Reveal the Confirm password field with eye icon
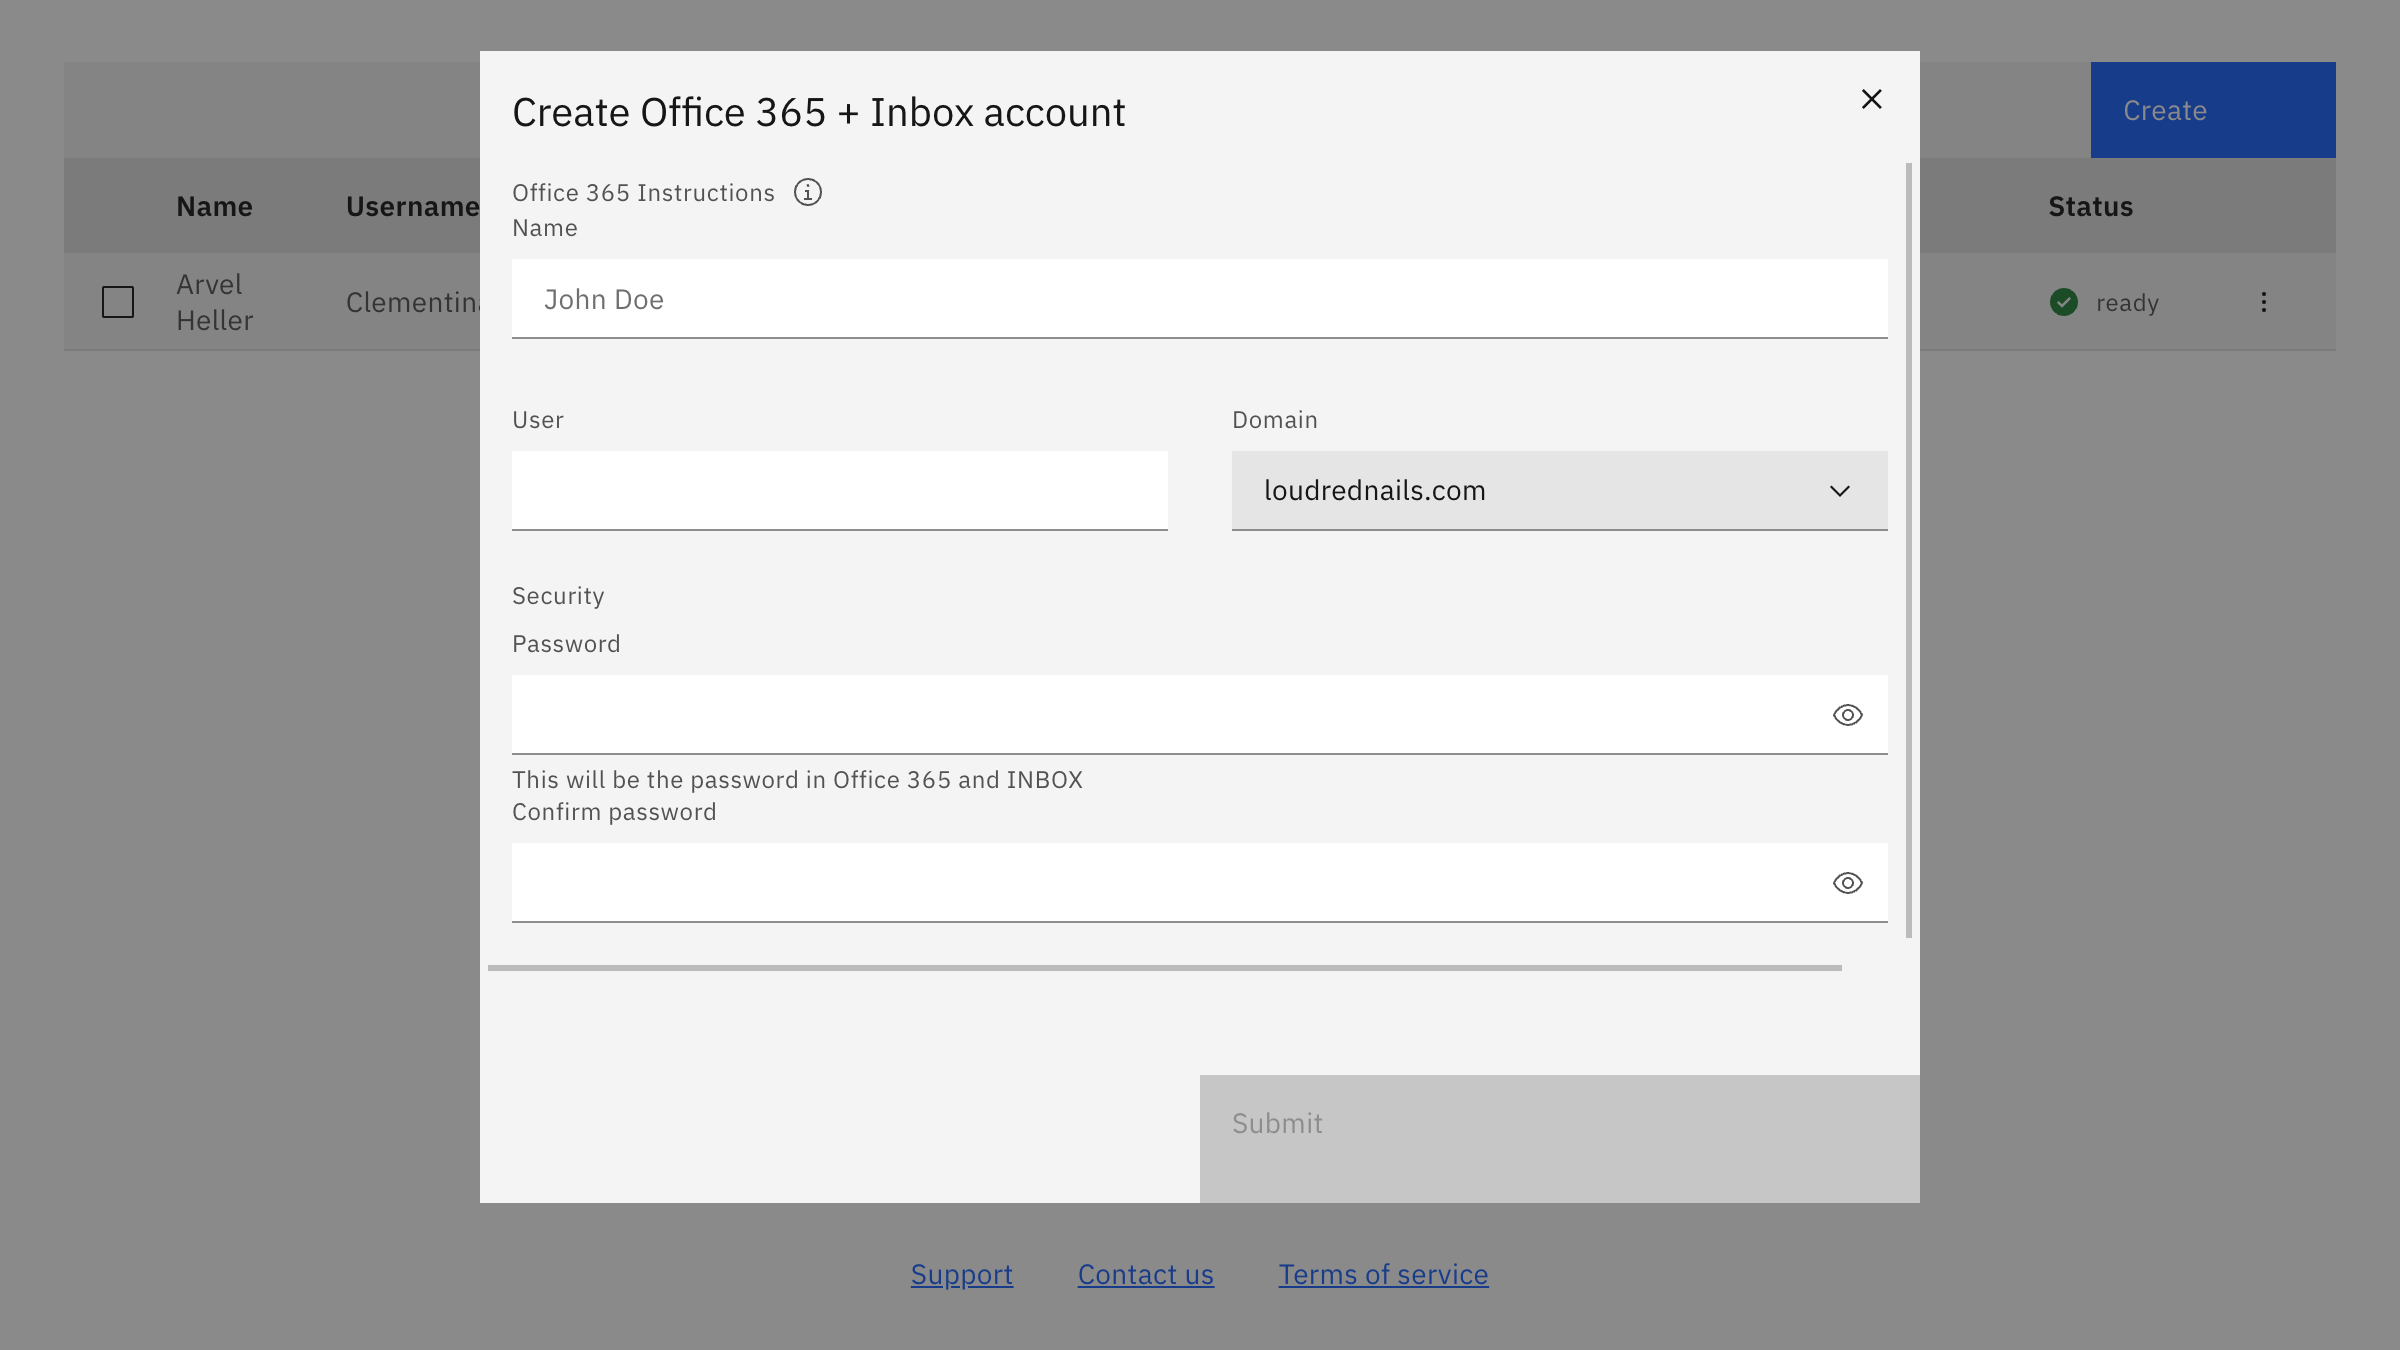 [1847, 883]
